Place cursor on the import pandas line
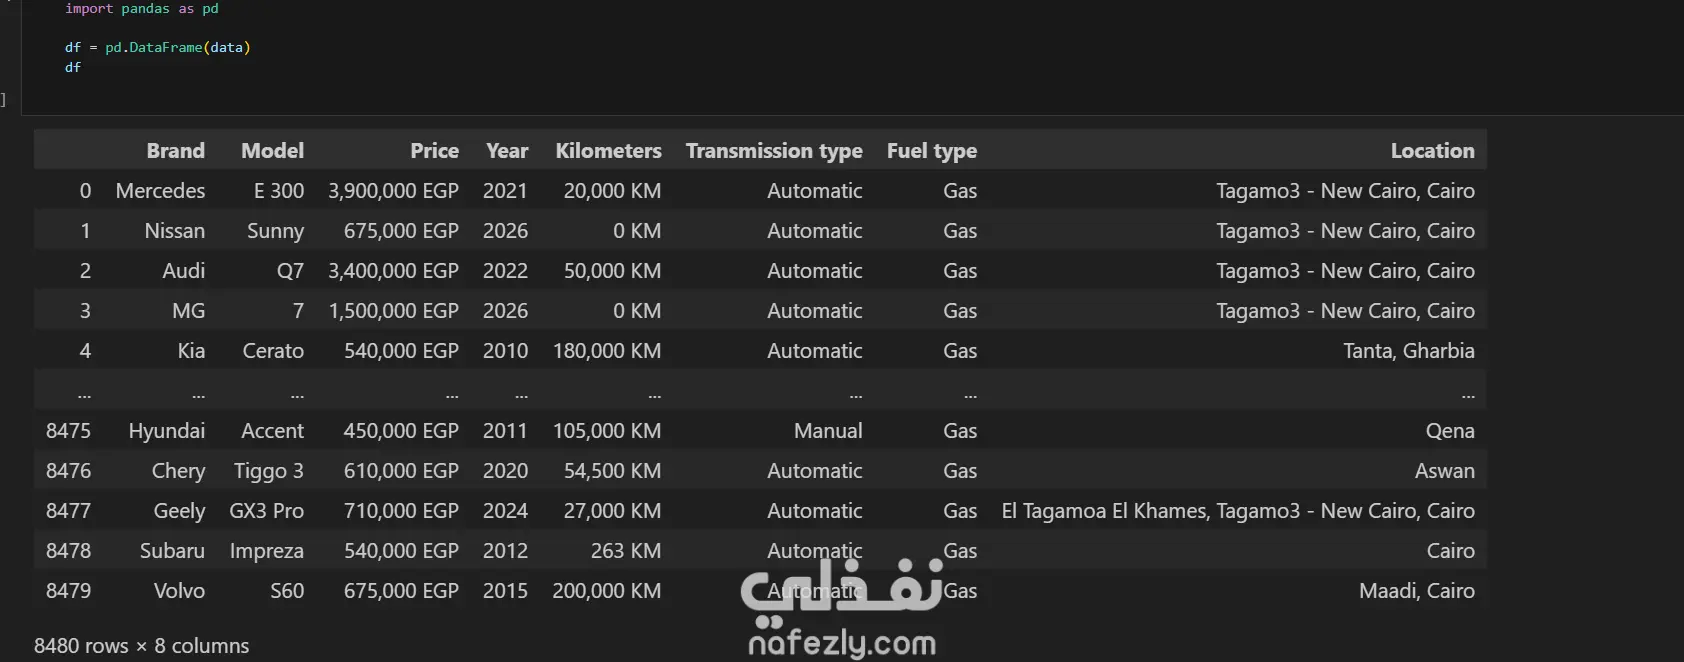The image size is (1684, 662). pos(141,8)
